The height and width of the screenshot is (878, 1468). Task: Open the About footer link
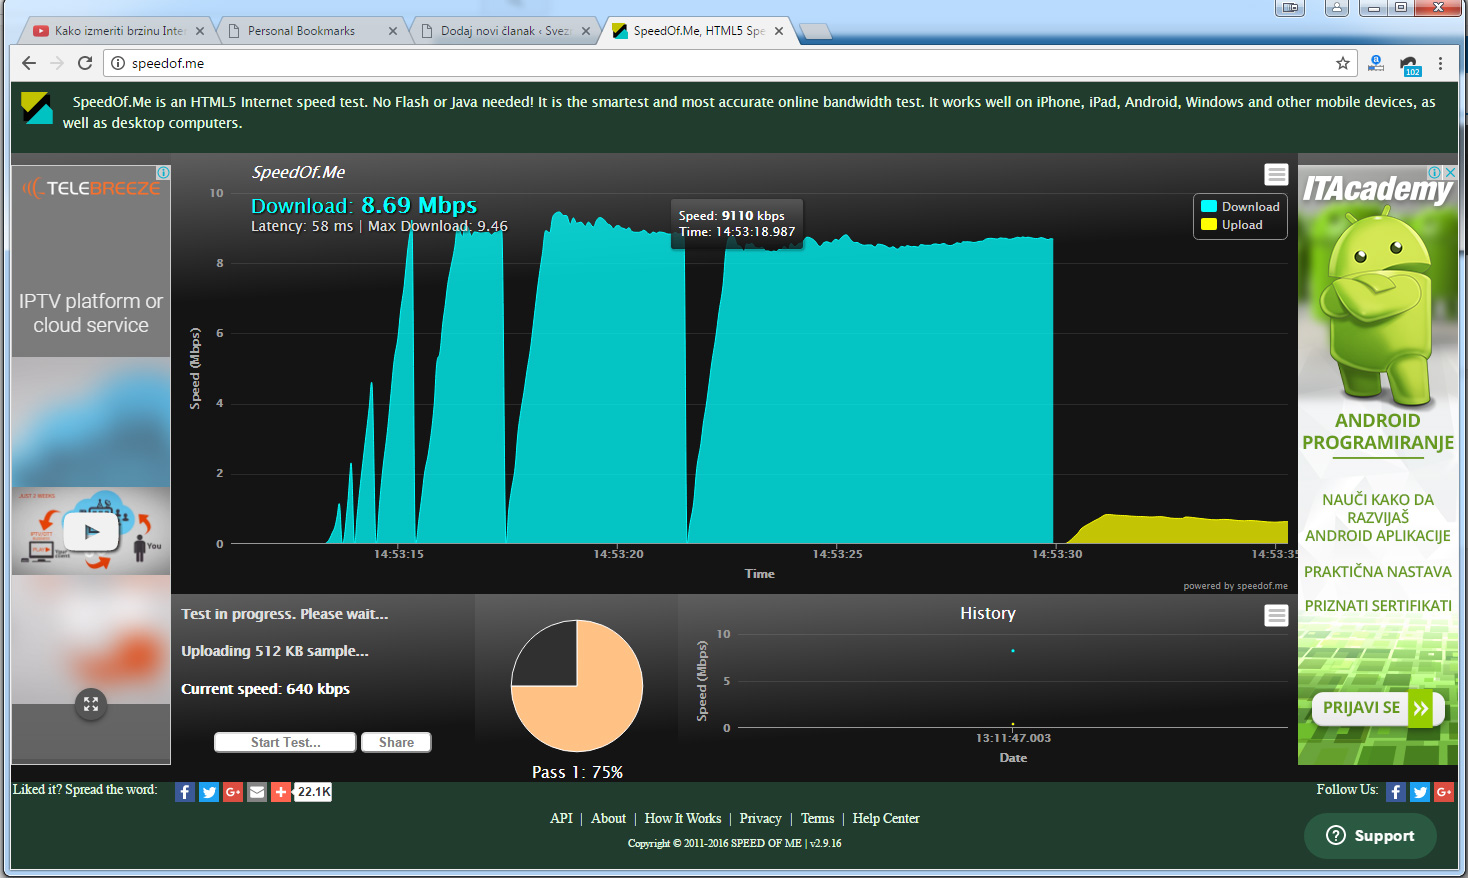608,818
